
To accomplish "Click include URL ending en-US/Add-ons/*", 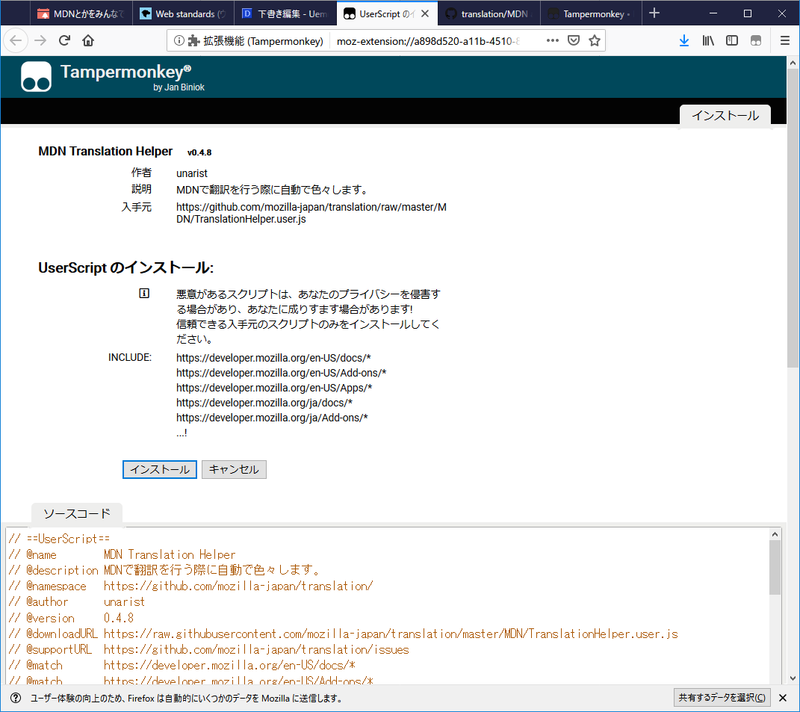I will tap(281, 373).
